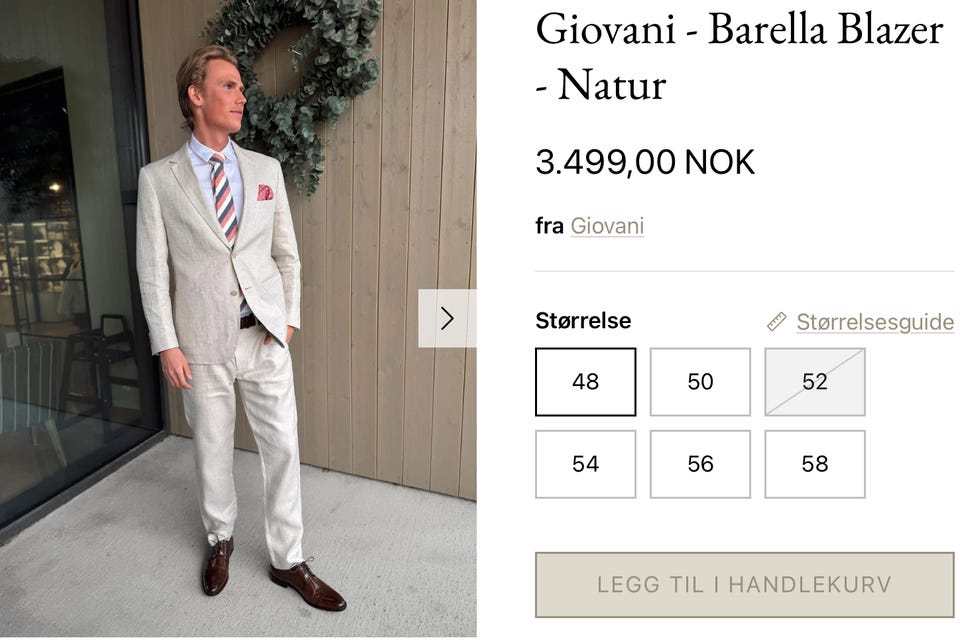The image size is (960, 642).
Task: Click the ruler icon beside Størrelsesguide
Action: click(776, 322)
